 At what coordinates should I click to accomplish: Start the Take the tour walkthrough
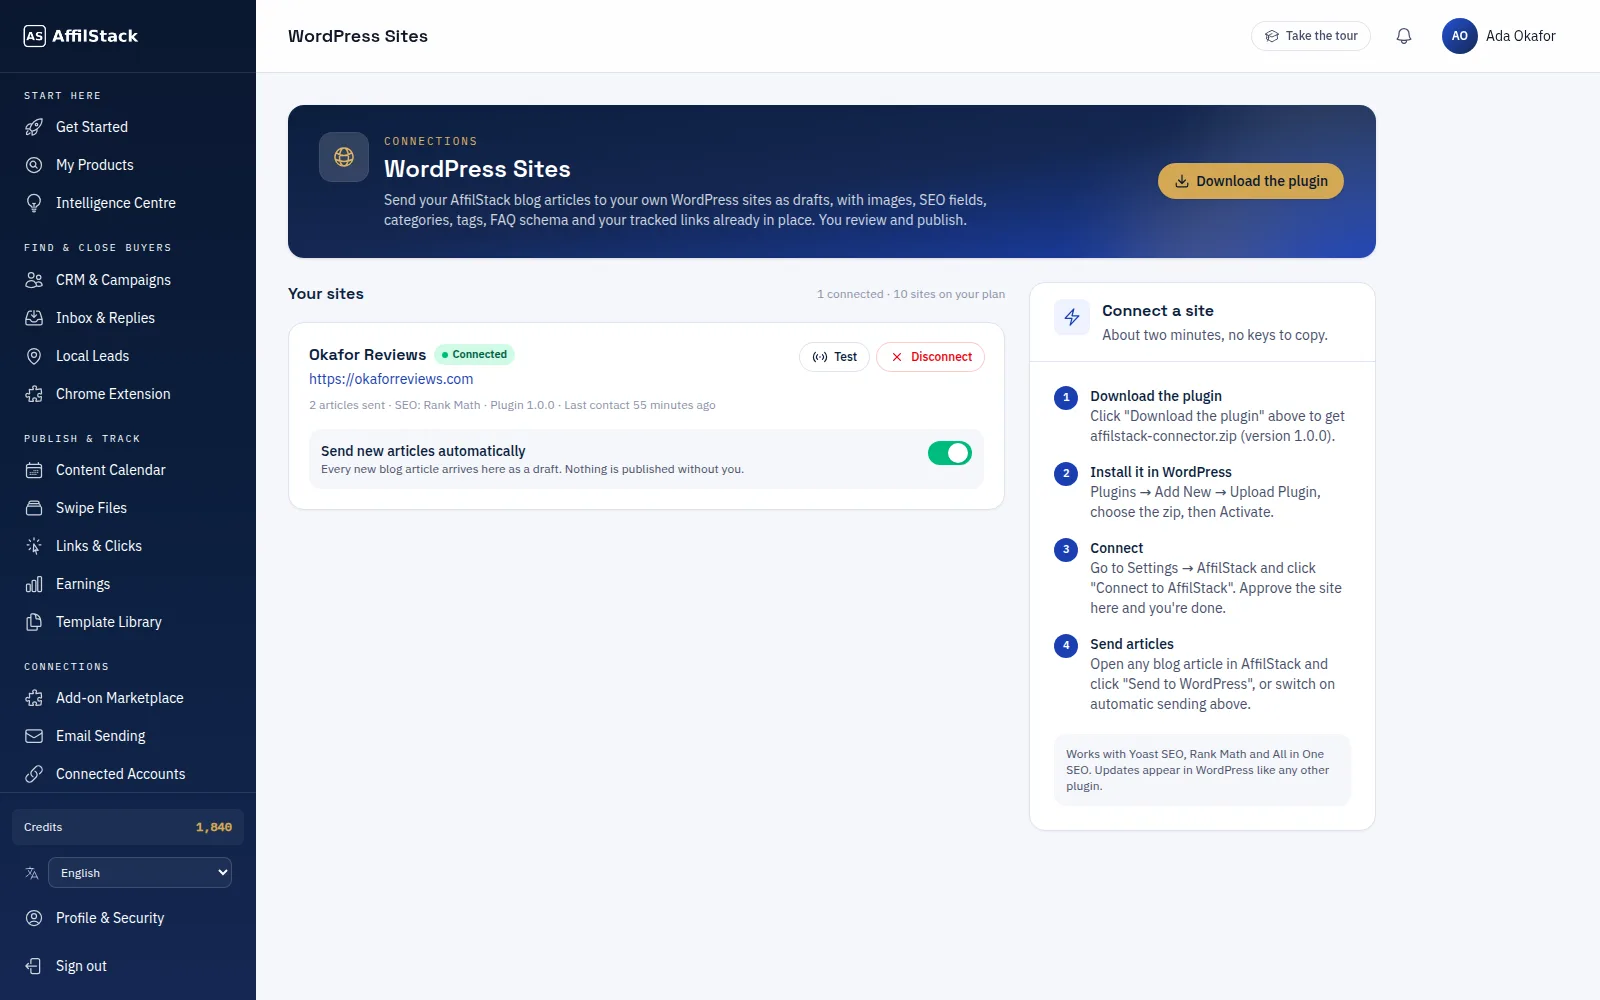(x=1311, y=36)
